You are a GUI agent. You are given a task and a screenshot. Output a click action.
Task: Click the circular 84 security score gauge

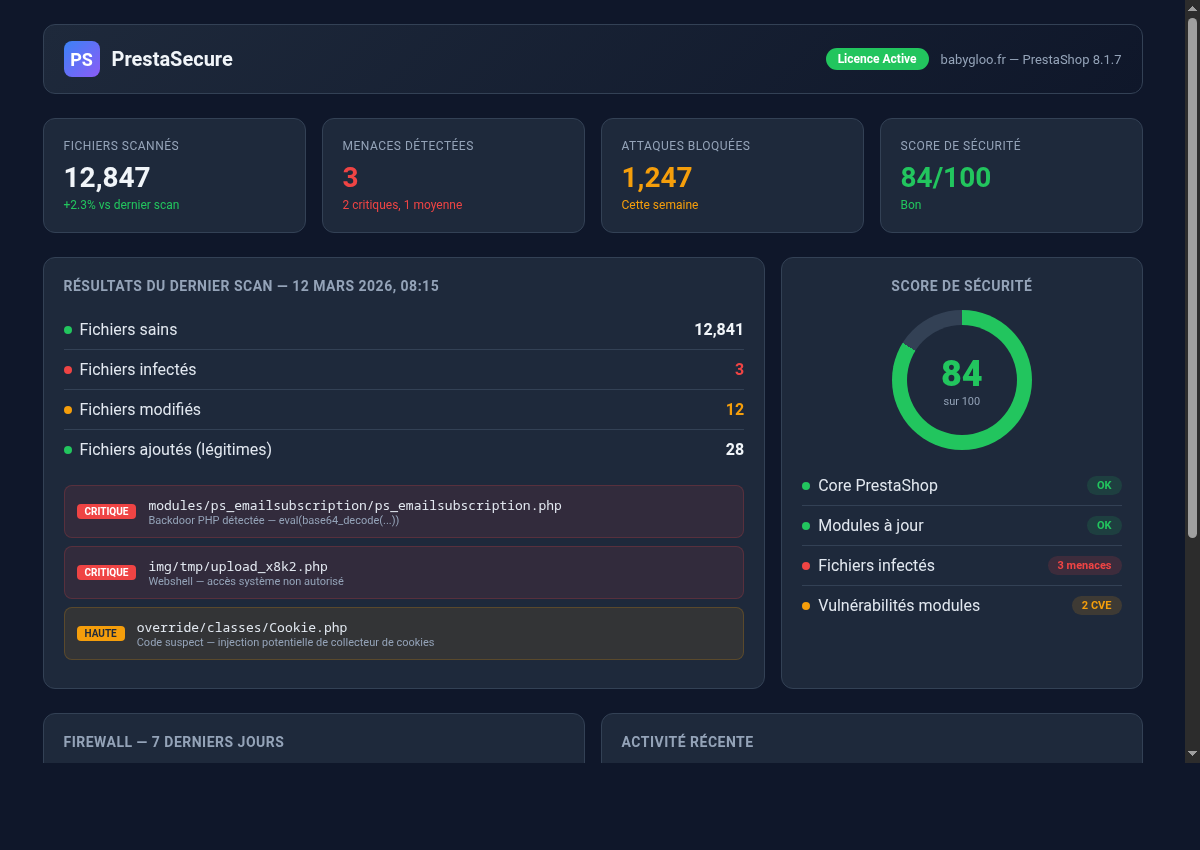[962, 380]
